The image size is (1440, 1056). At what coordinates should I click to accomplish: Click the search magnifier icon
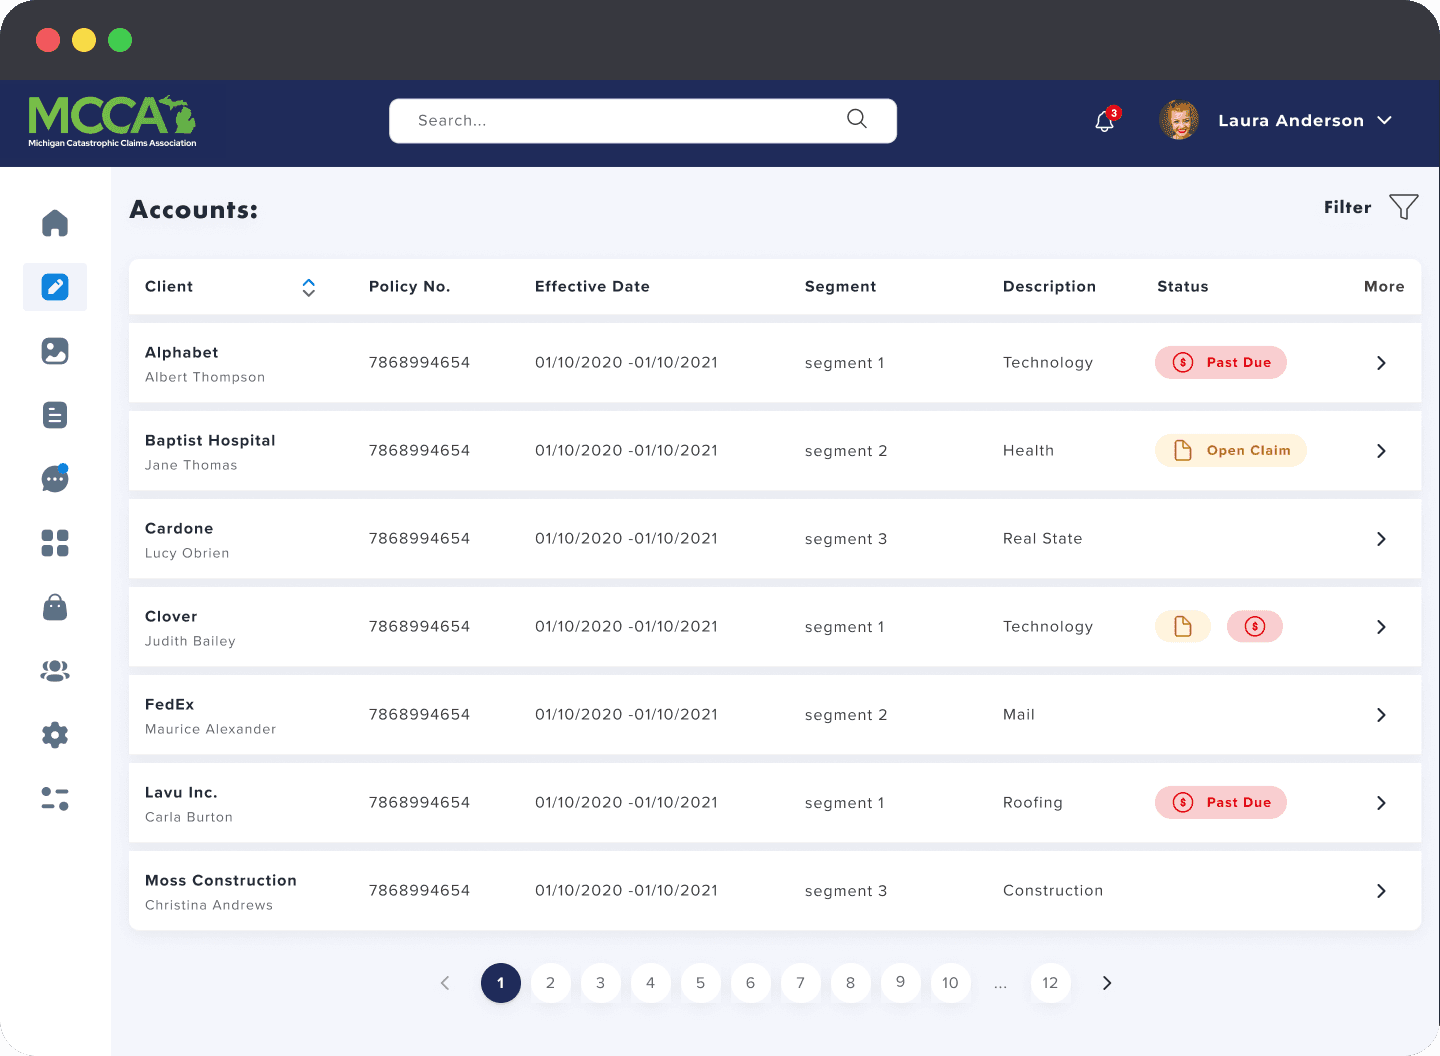(857, 119)
